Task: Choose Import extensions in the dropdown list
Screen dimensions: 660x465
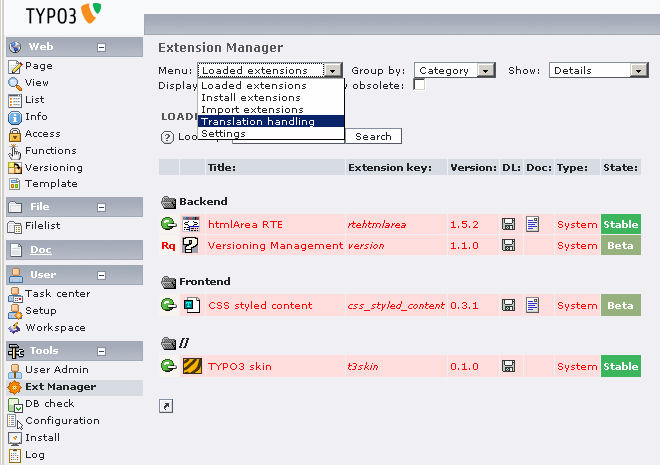Action: [x=246, y=110]
